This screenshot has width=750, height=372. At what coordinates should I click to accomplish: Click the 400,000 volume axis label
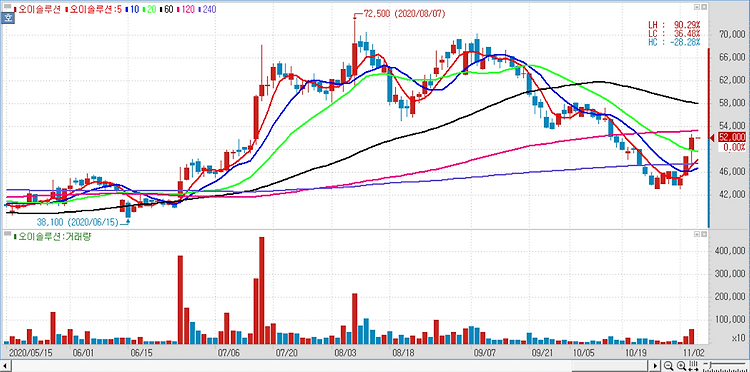point(729,251)
